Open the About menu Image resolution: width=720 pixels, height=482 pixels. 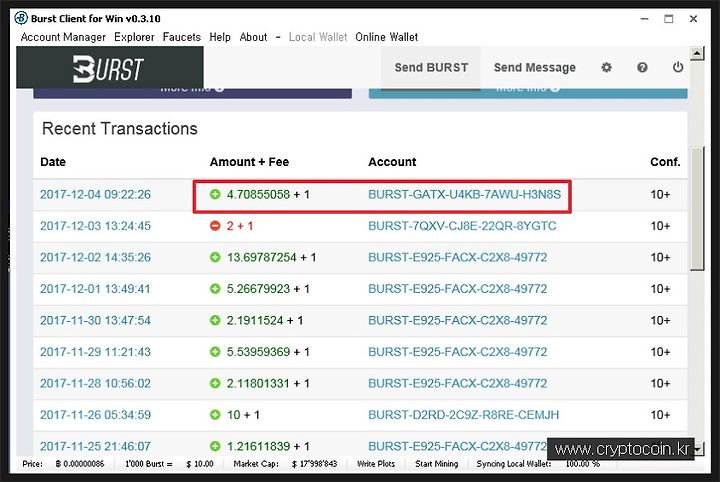(x=253, y=37)
